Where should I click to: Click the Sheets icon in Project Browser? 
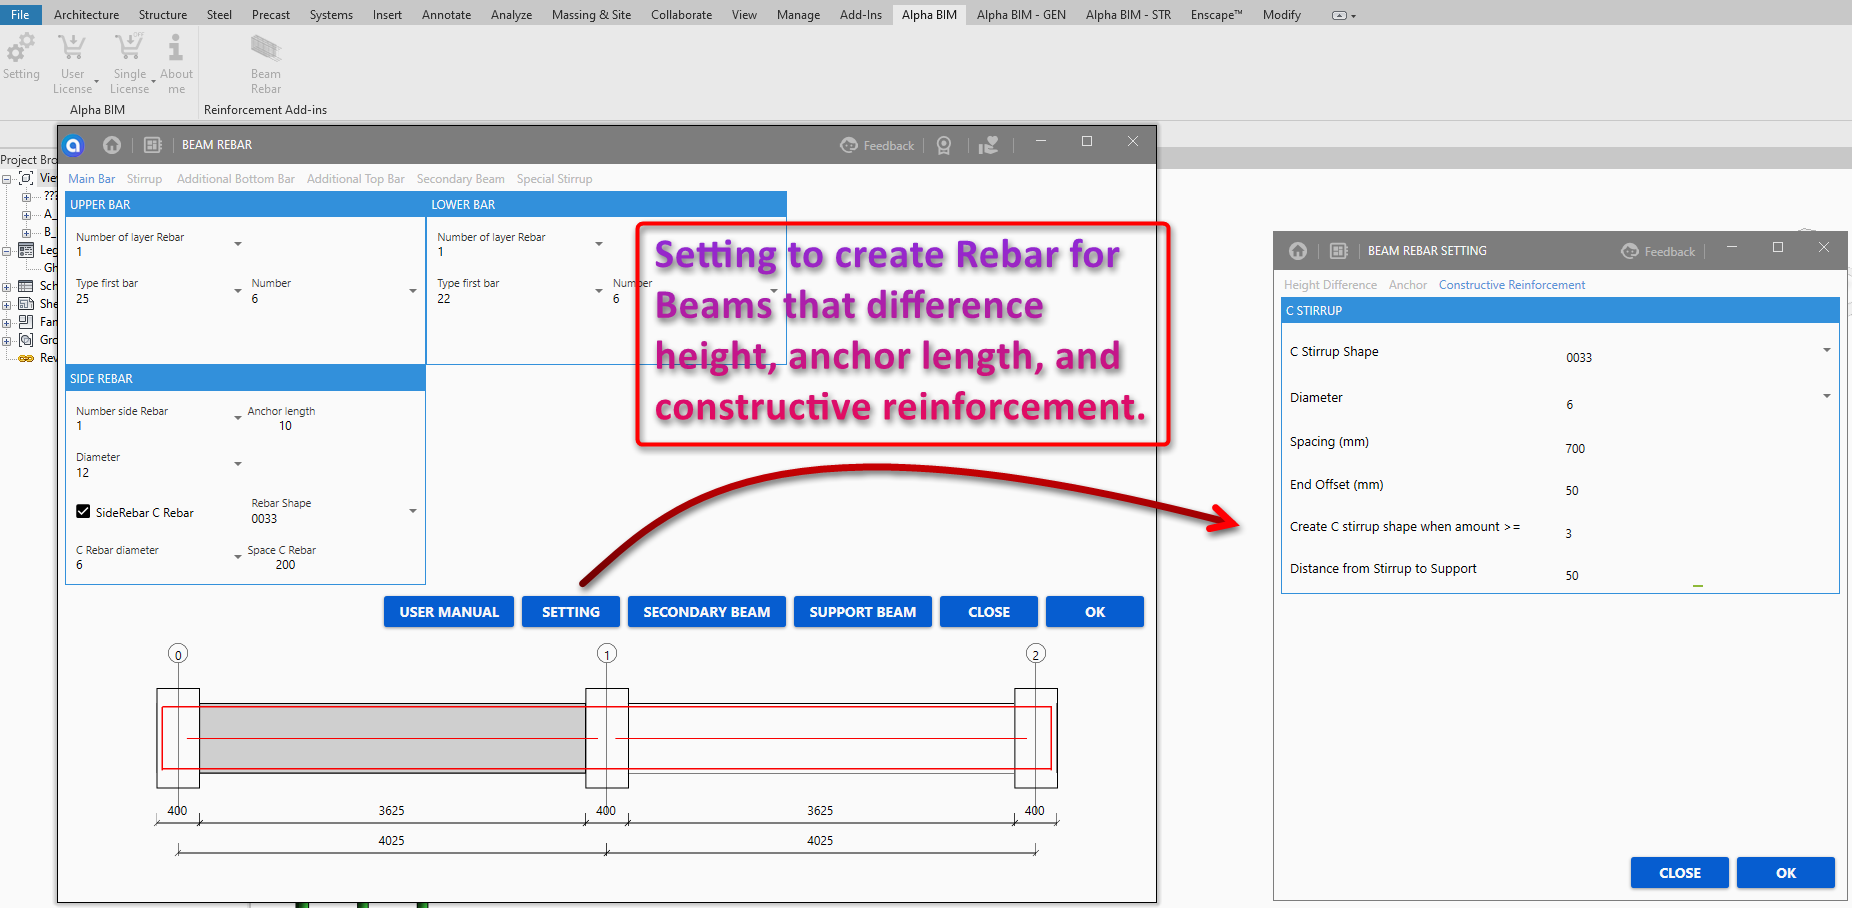pyautogui.click(x=27, y=304)
